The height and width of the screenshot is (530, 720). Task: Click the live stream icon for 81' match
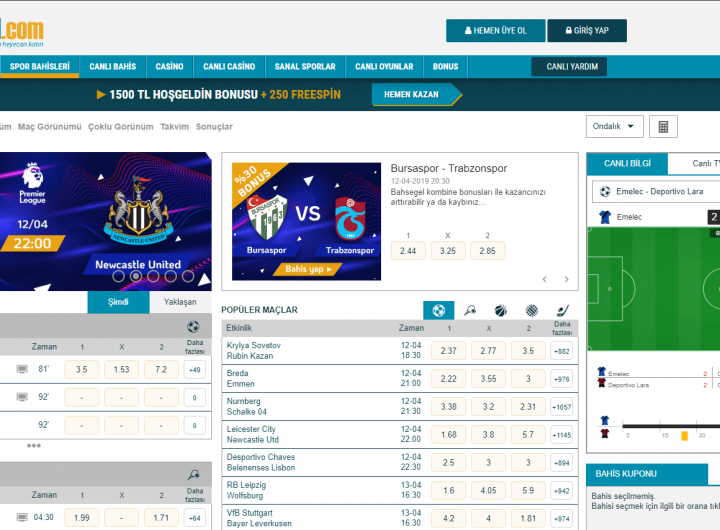(22, 369)
